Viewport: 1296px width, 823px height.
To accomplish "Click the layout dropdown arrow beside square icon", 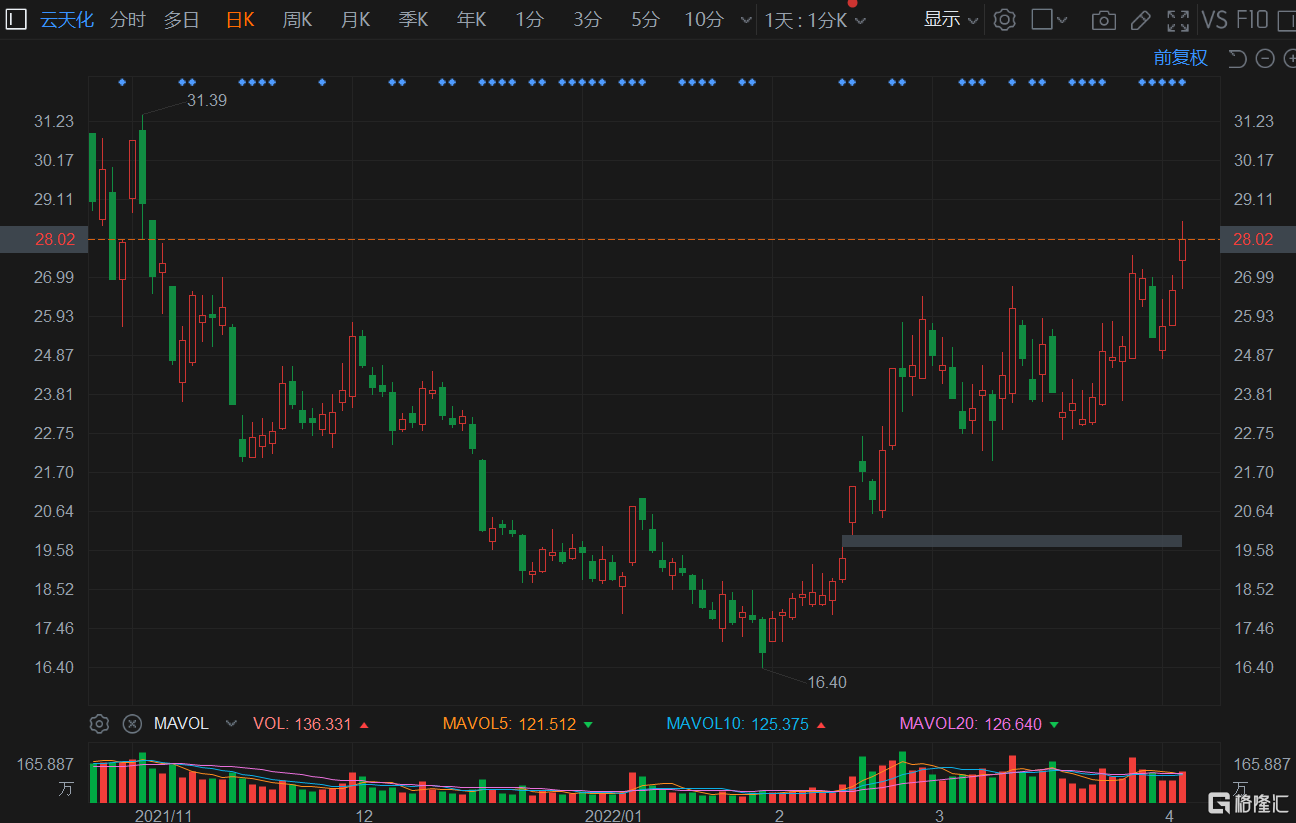I will click(x=1062, y=20).
